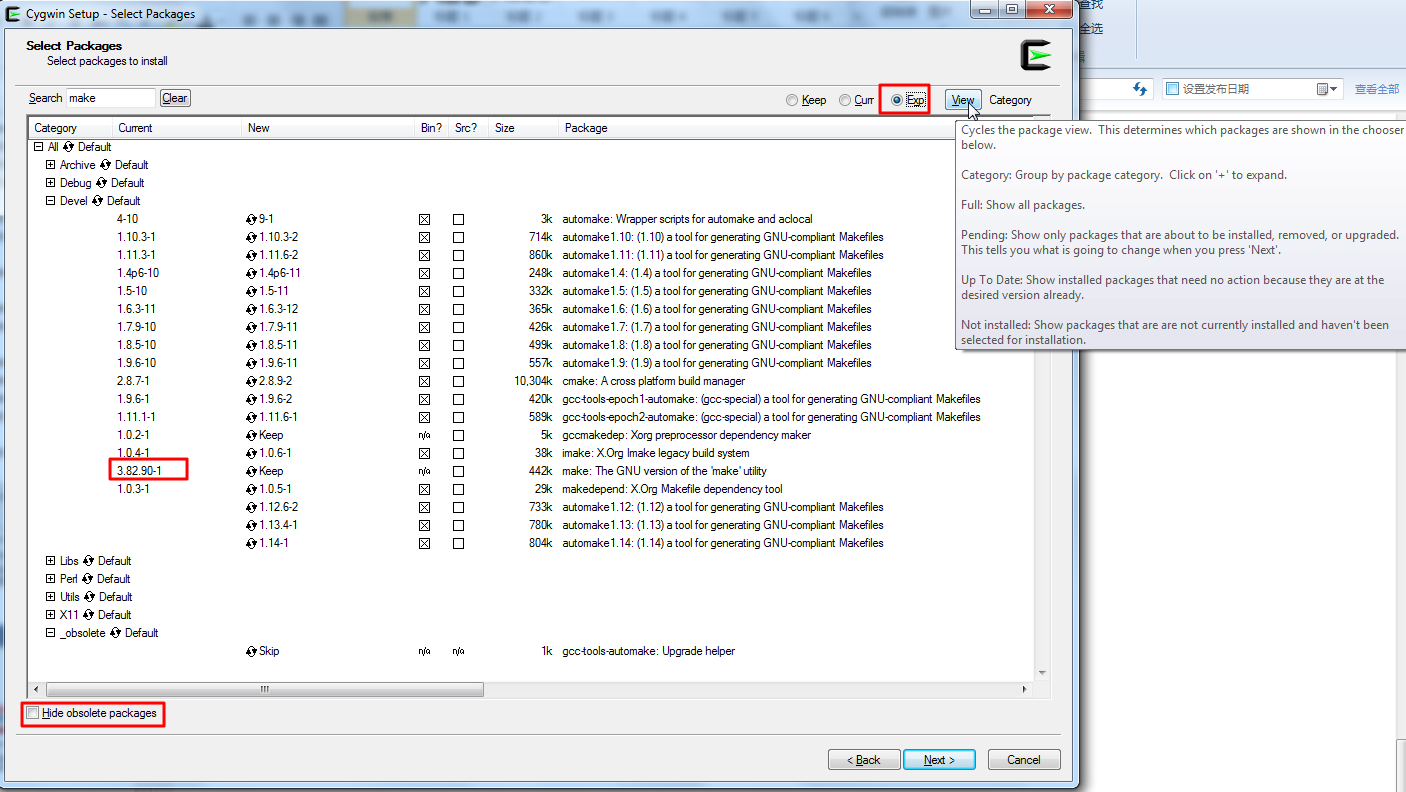Click the horizontal scrollbar right arrow

point(1024,690)
